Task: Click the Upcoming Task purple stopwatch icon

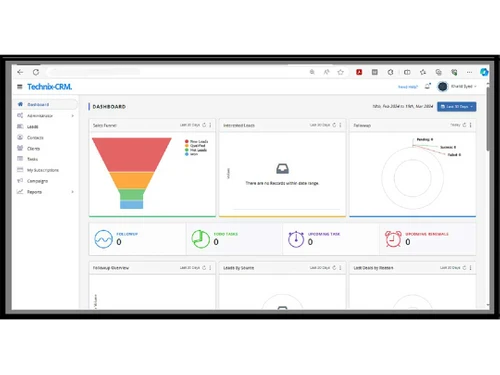Action: [296, 239]
